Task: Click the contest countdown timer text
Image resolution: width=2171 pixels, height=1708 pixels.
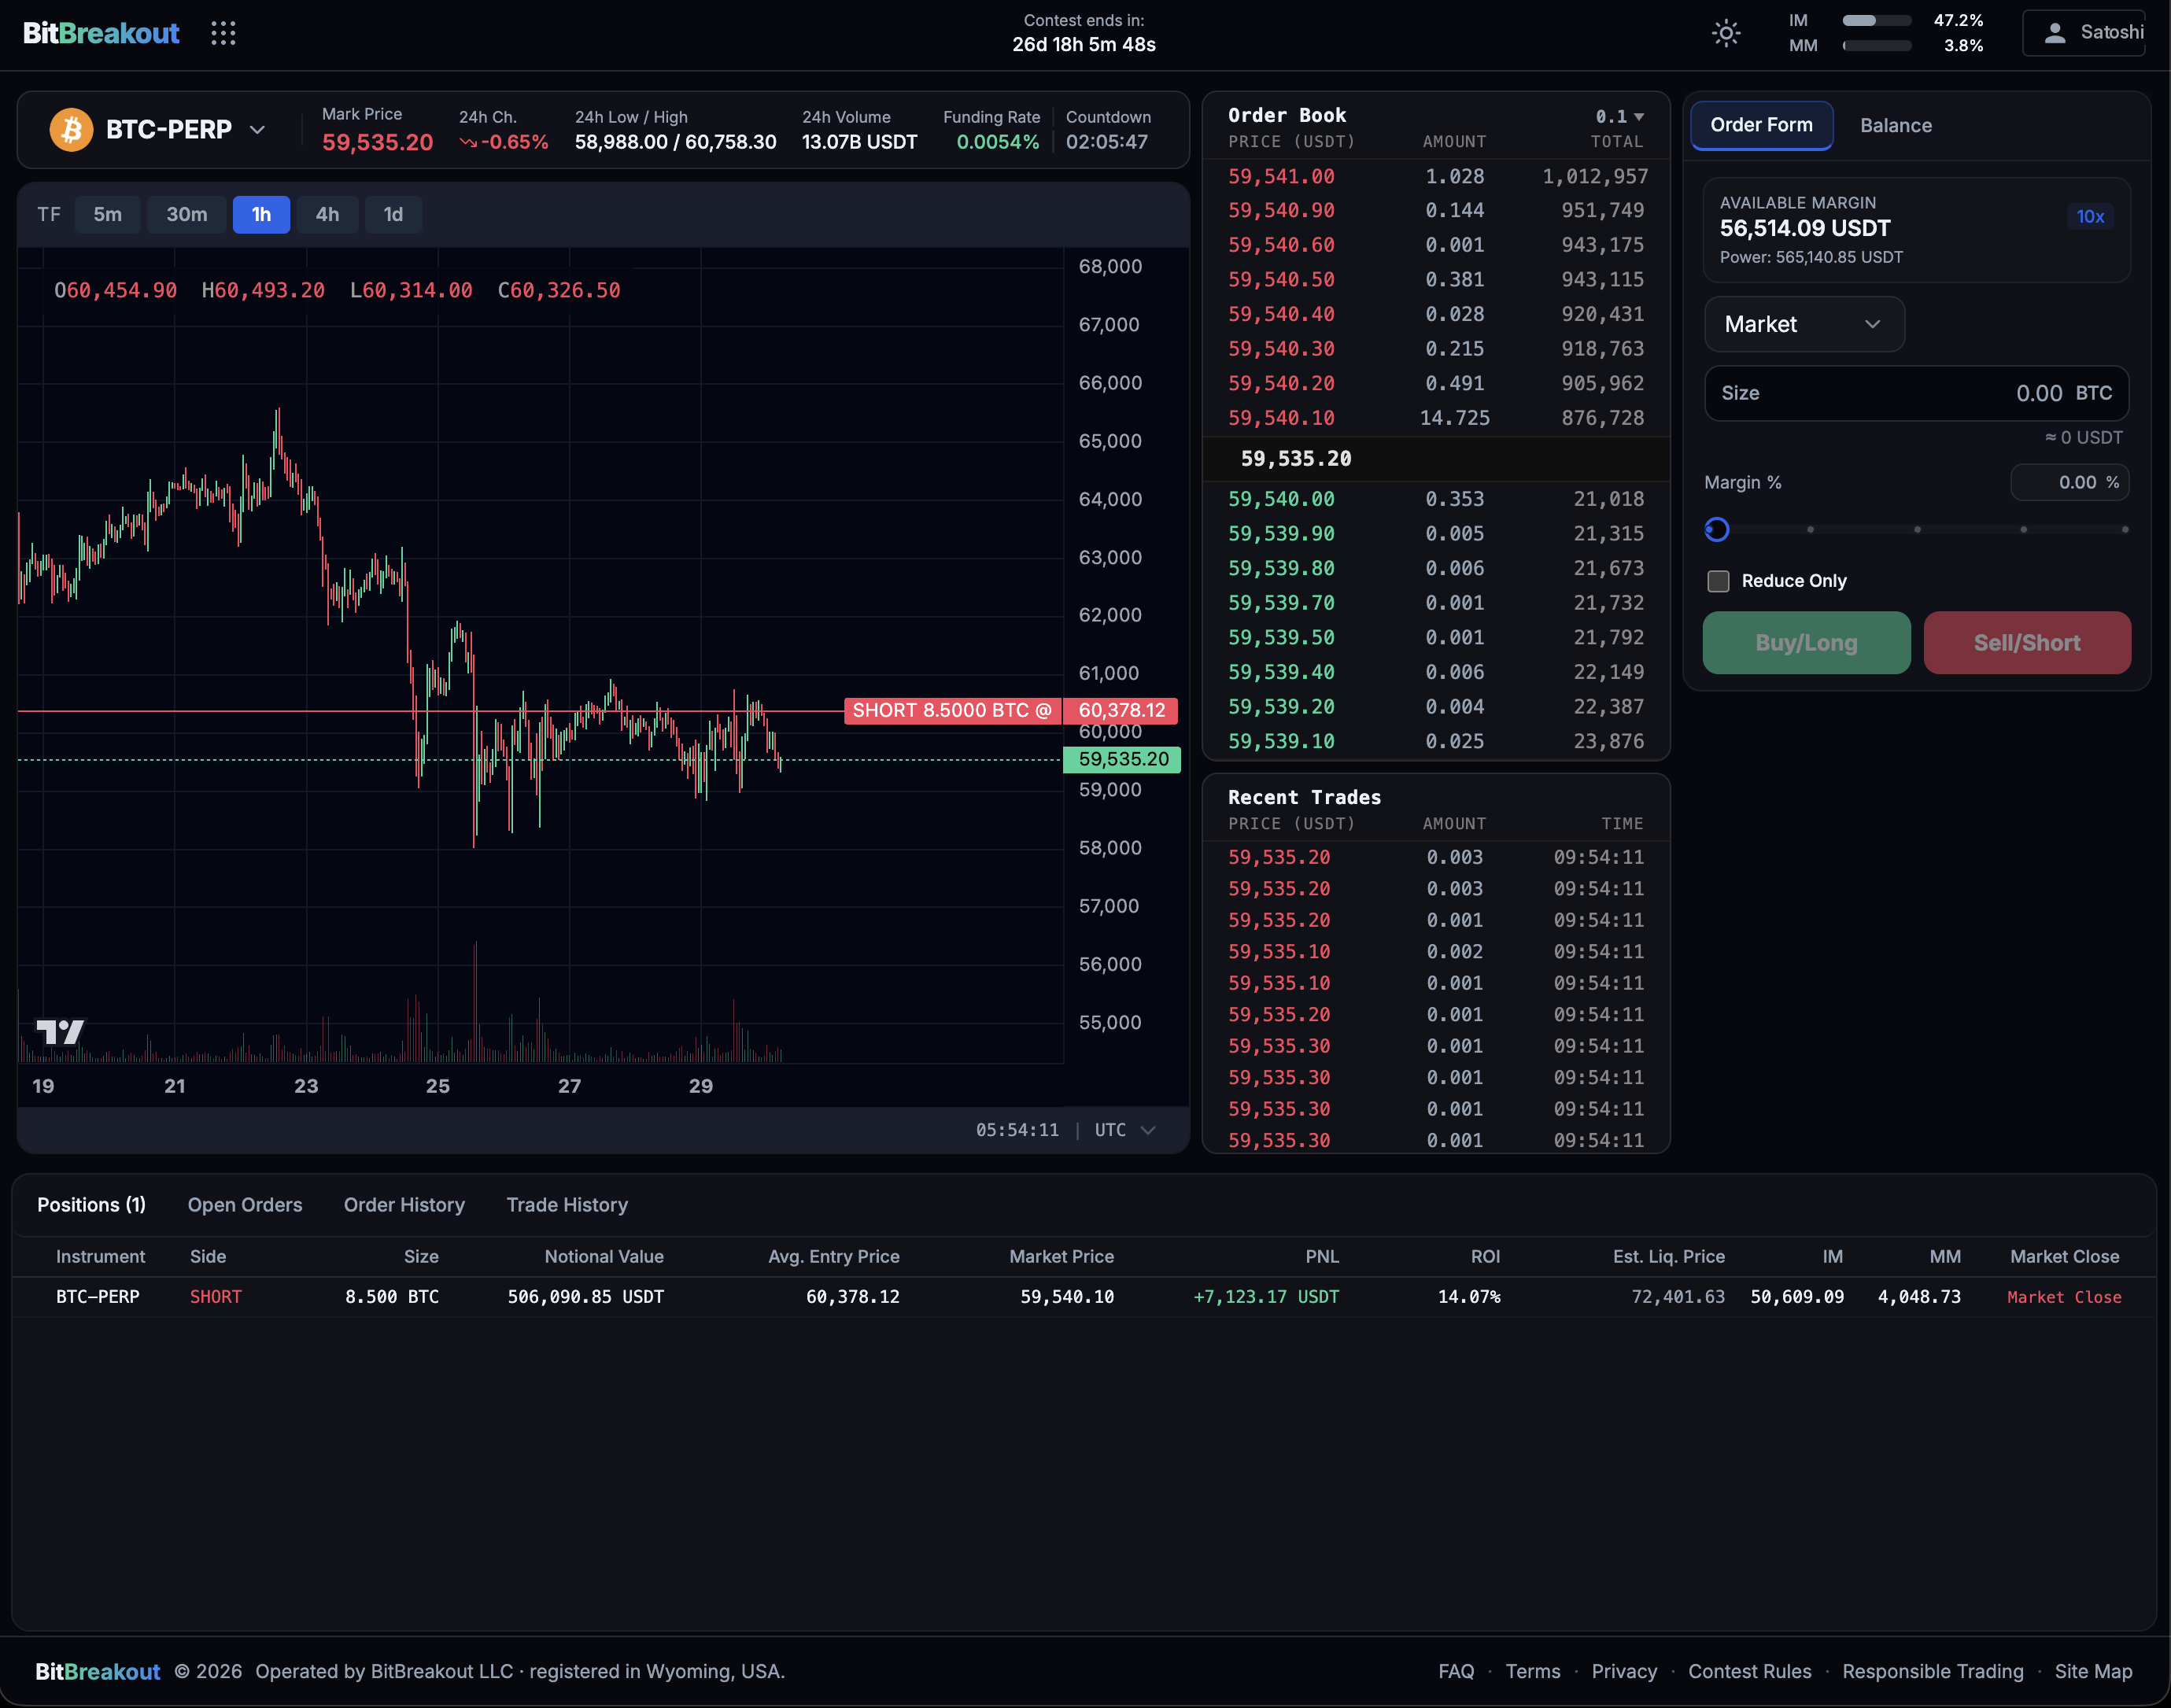Action: click(x=1084, y=45)
